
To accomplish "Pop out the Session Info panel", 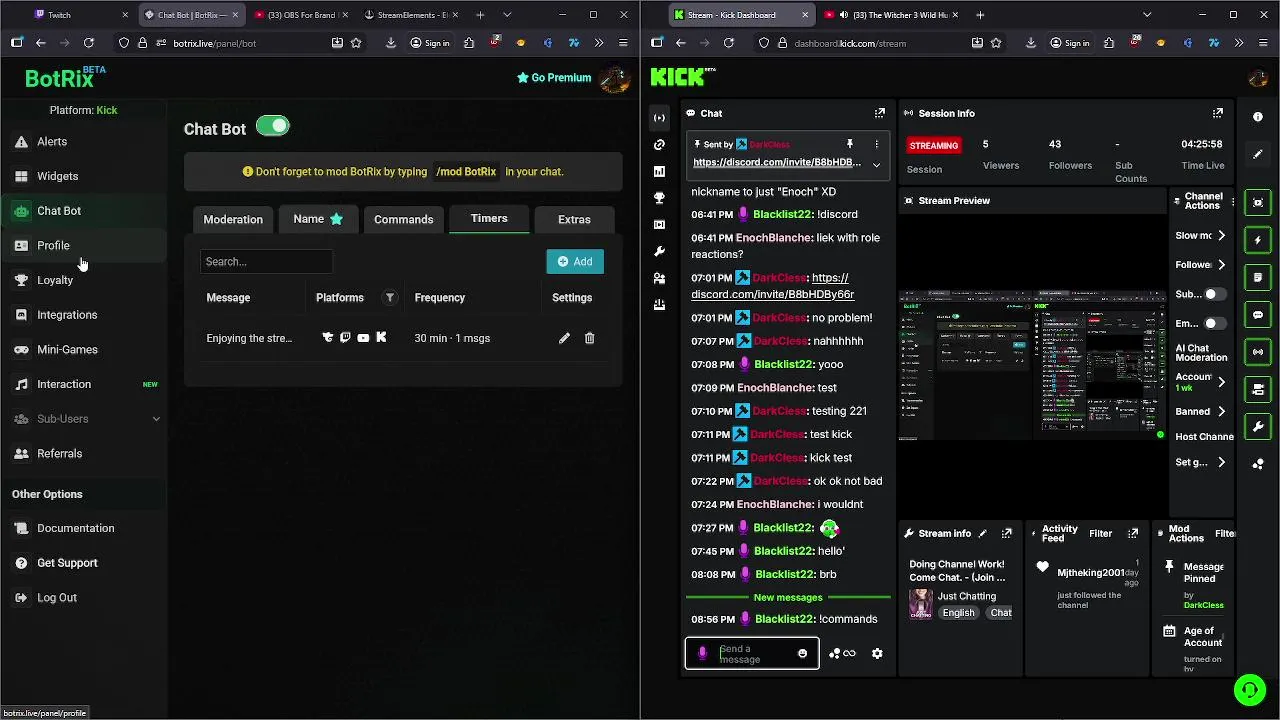I will point(1218,114).
